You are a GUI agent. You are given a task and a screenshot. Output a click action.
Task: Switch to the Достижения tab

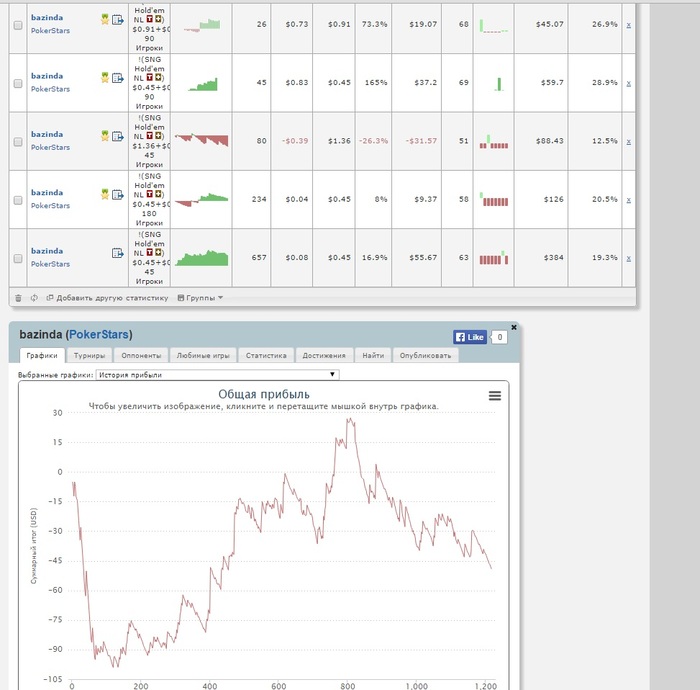tap(324, 355)
